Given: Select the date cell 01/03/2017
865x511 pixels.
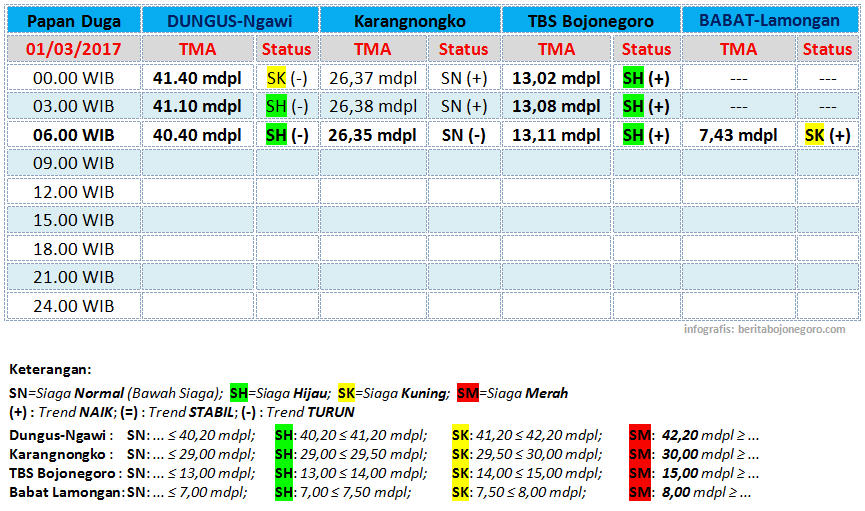Looking at the screenshot, I should pos(72,49).
